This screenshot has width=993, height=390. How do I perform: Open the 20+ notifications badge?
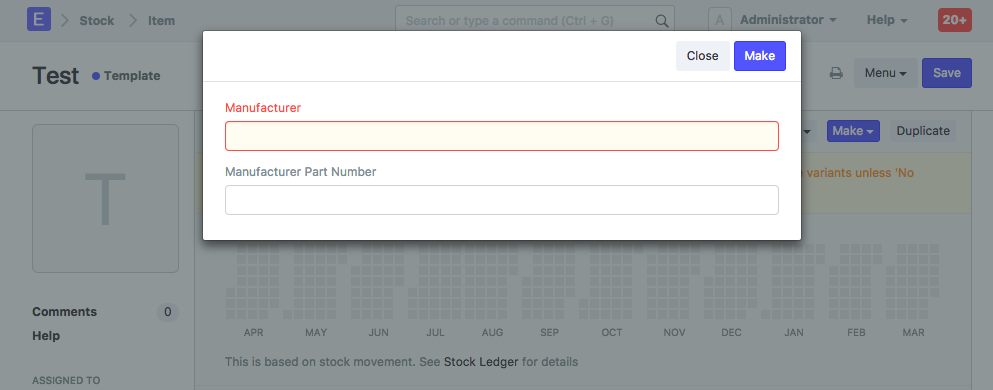coord(954,20)
